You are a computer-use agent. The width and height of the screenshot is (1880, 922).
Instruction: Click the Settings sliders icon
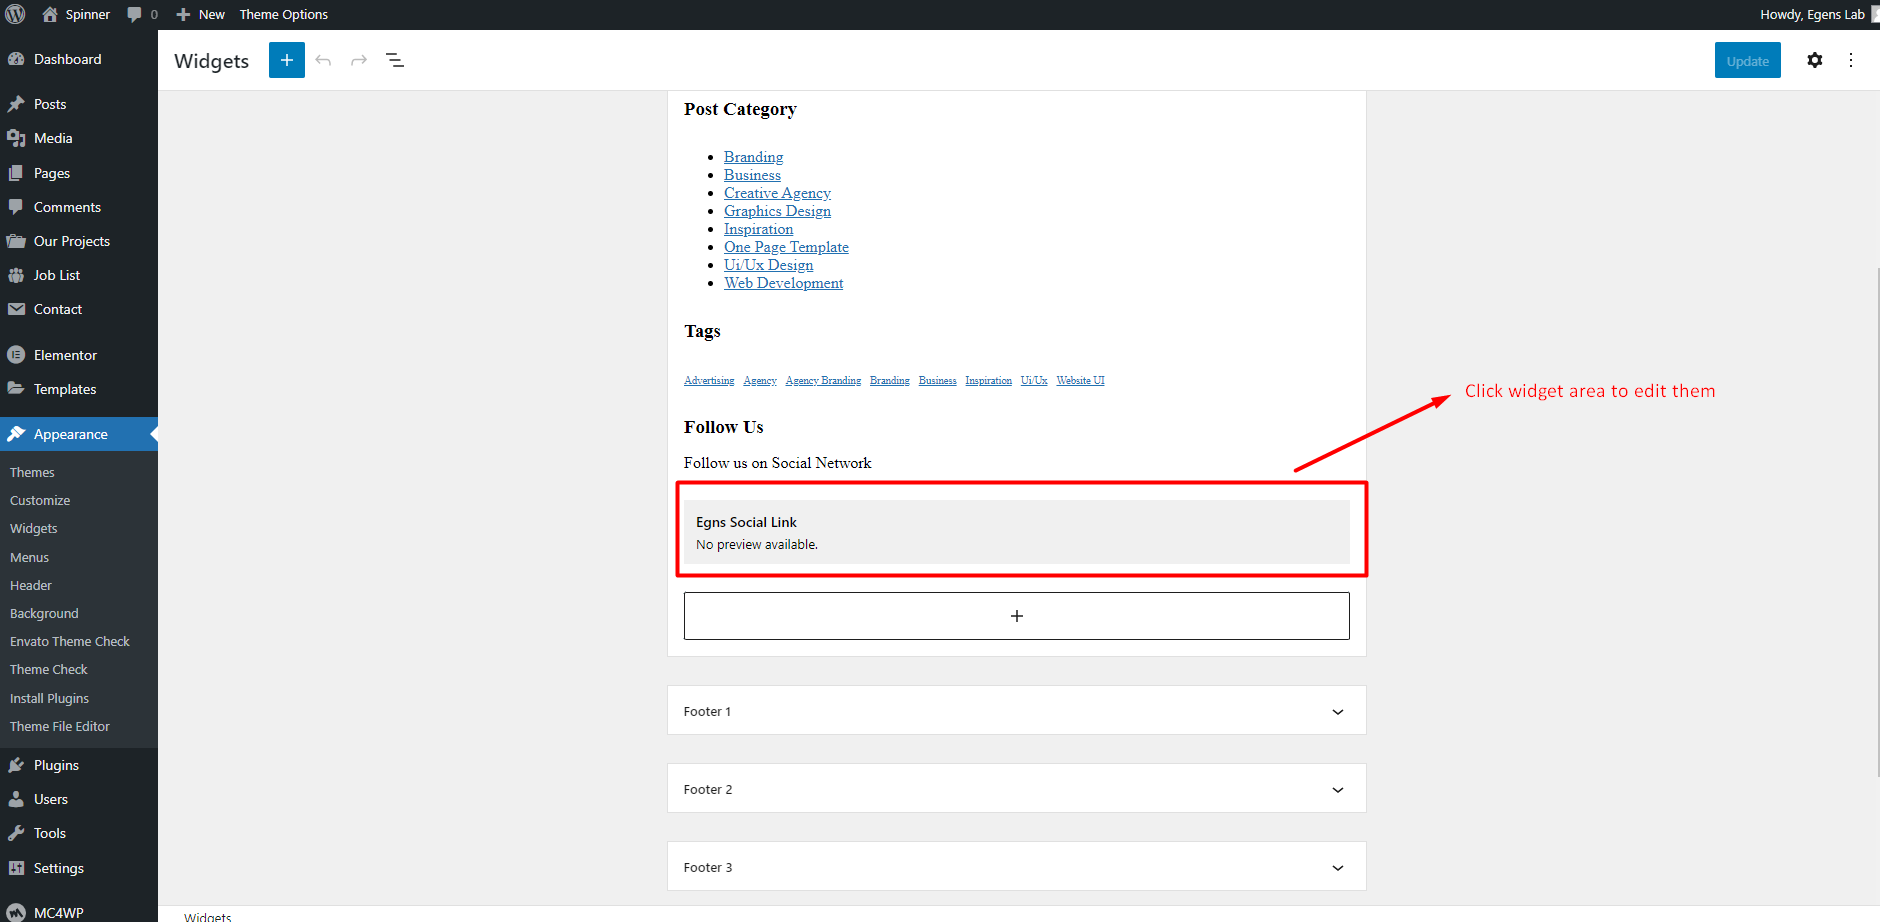coord(16,868)
